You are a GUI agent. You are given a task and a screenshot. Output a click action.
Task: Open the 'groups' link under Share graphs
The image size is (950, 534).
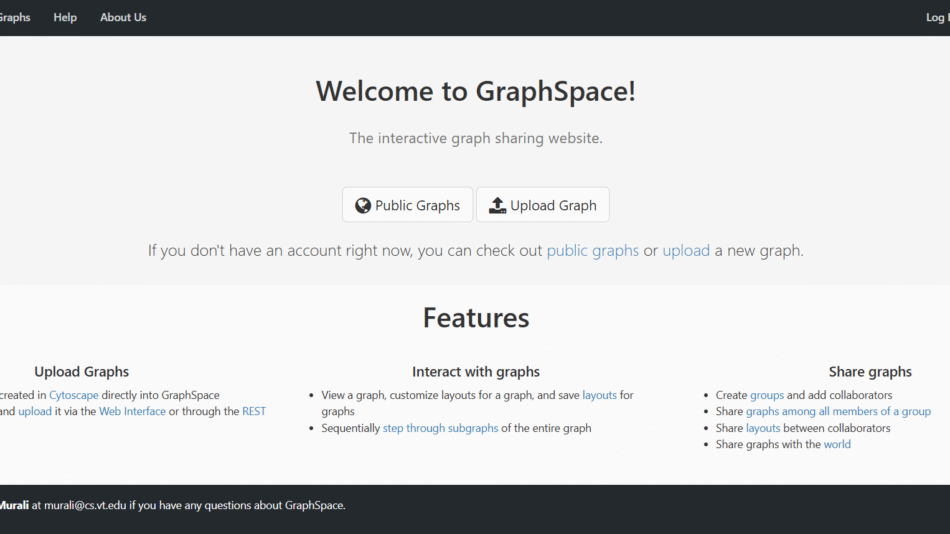pyautogui.click(x=767, y=395)
